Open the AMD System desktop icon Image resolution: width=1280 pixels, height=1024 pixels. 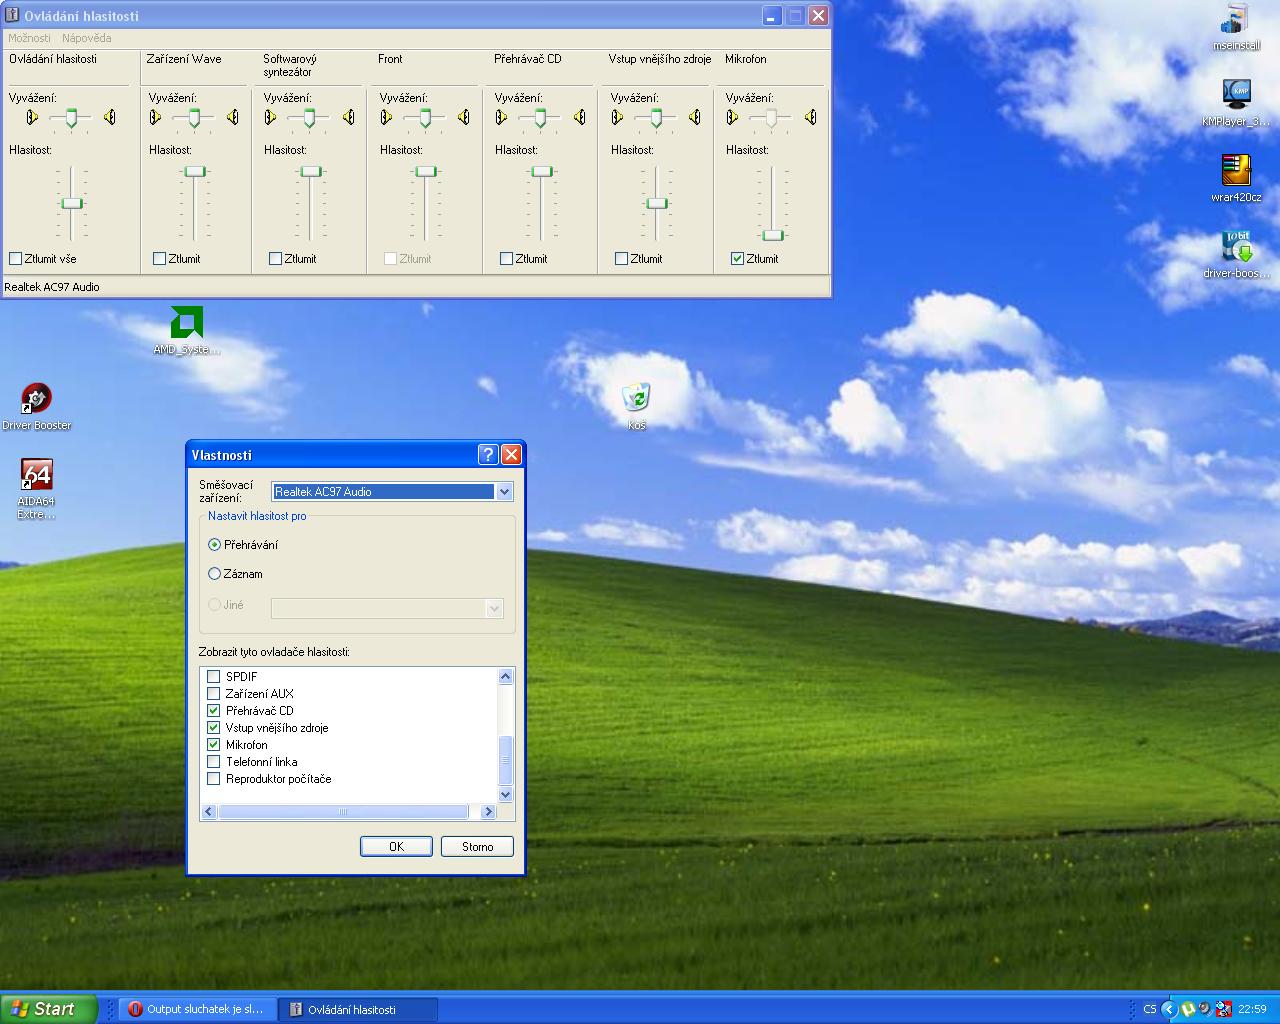coord(187,323)
